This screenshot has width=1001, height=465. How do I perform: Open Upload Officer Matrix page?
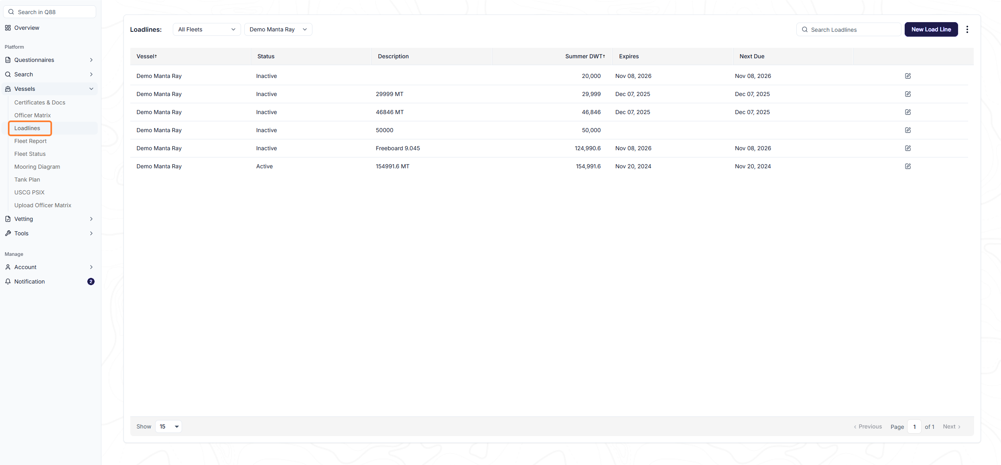43,205
